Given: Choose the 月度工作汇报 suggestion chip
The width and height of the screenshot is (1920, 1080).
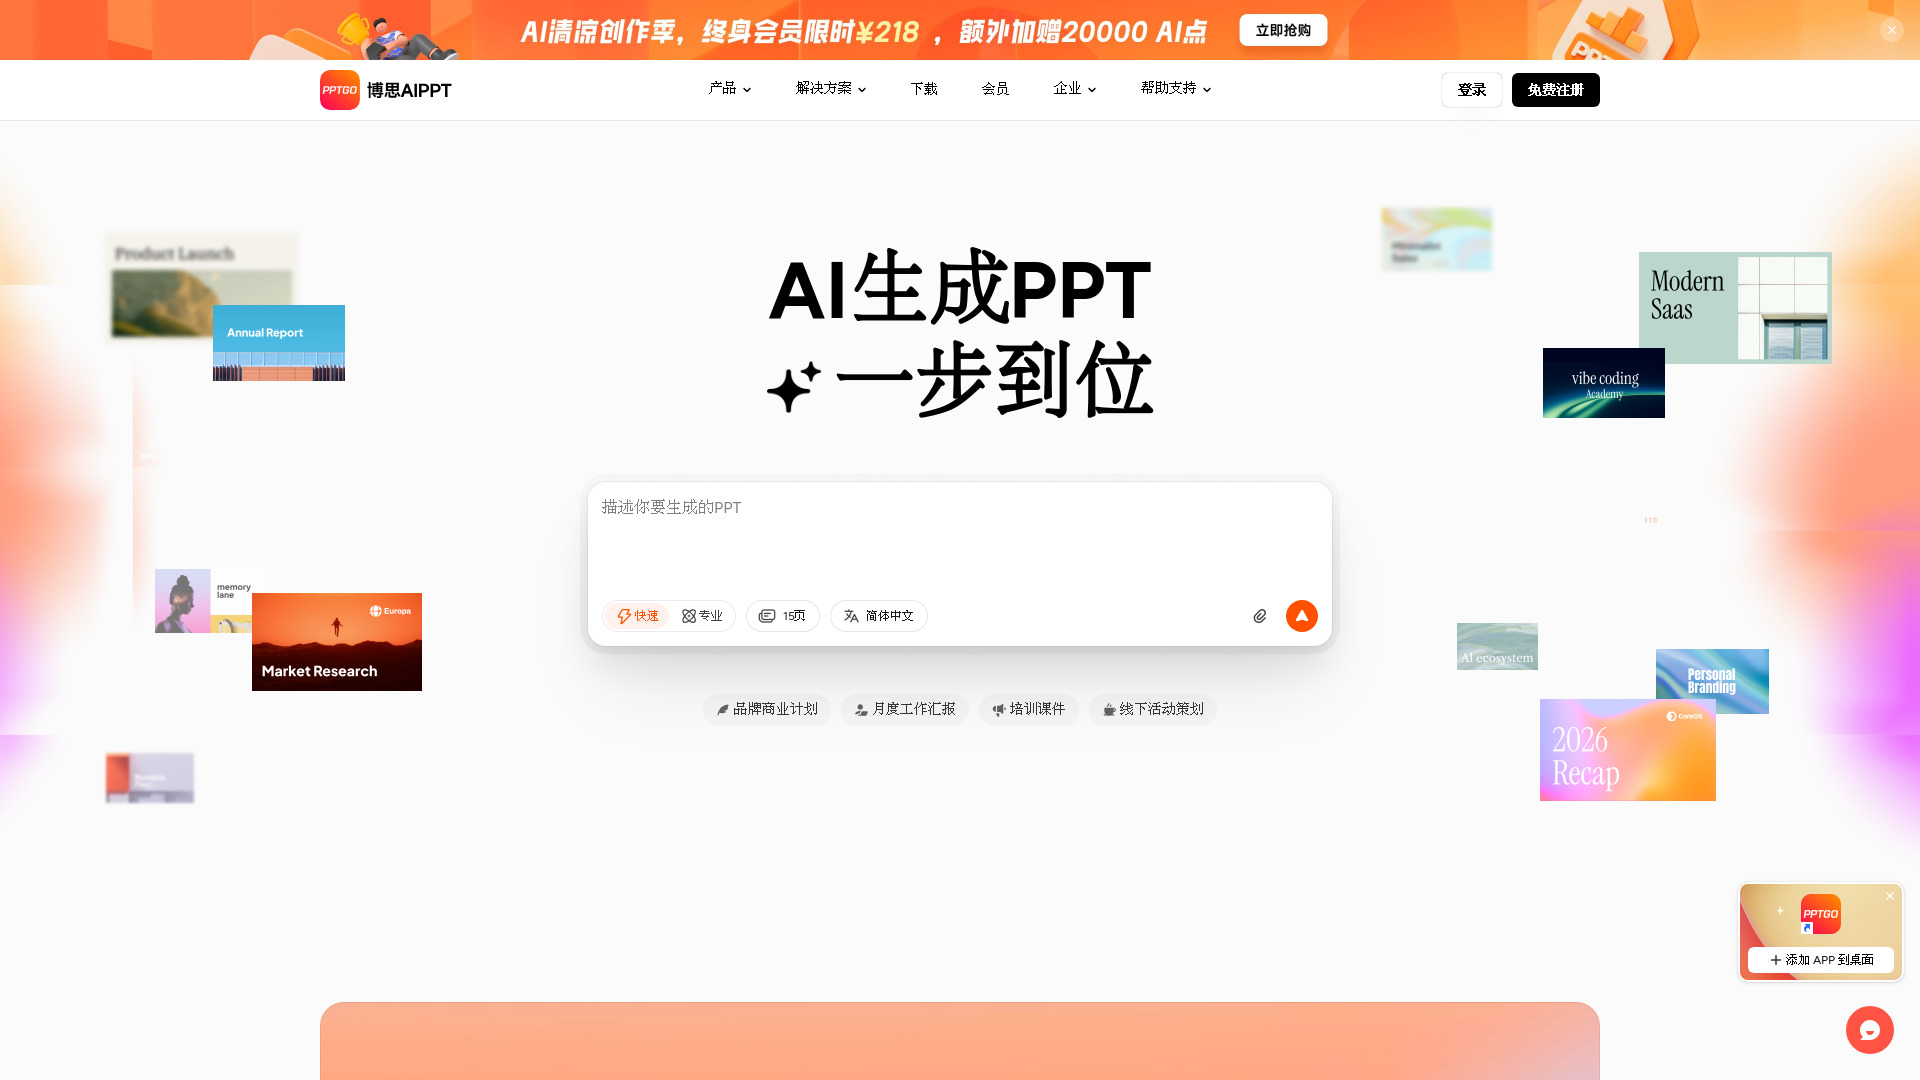Looking at the screenshot, I should click(x=905, y=709).
